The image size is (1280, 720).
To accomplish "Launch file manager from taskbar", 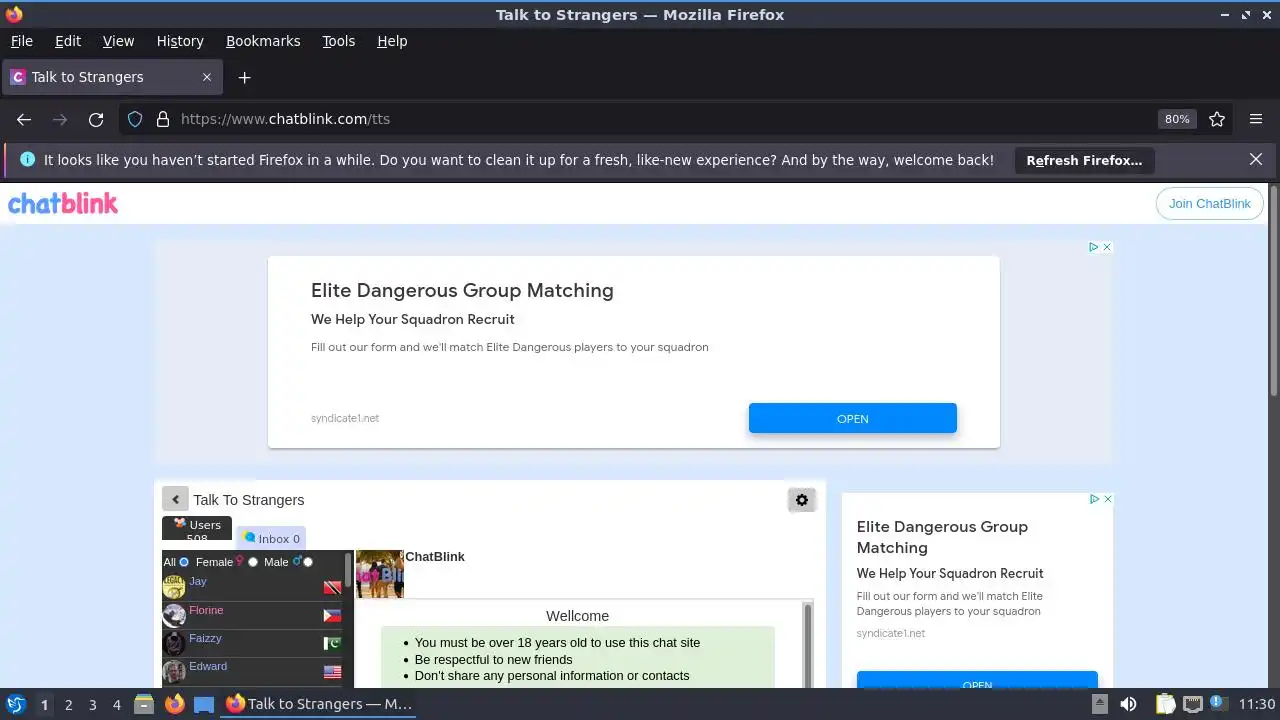I will click(x=143, y=704).
